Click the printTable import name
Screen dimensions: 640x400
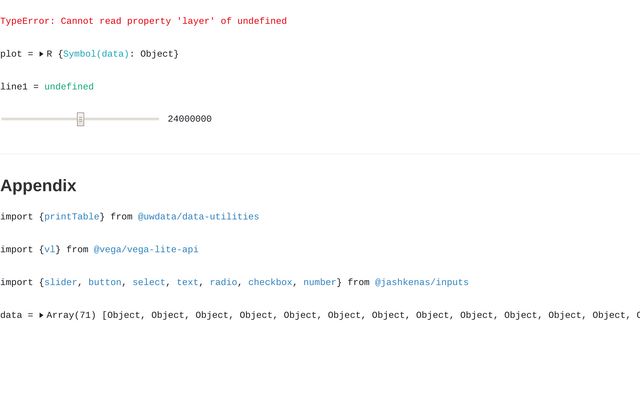71,216
